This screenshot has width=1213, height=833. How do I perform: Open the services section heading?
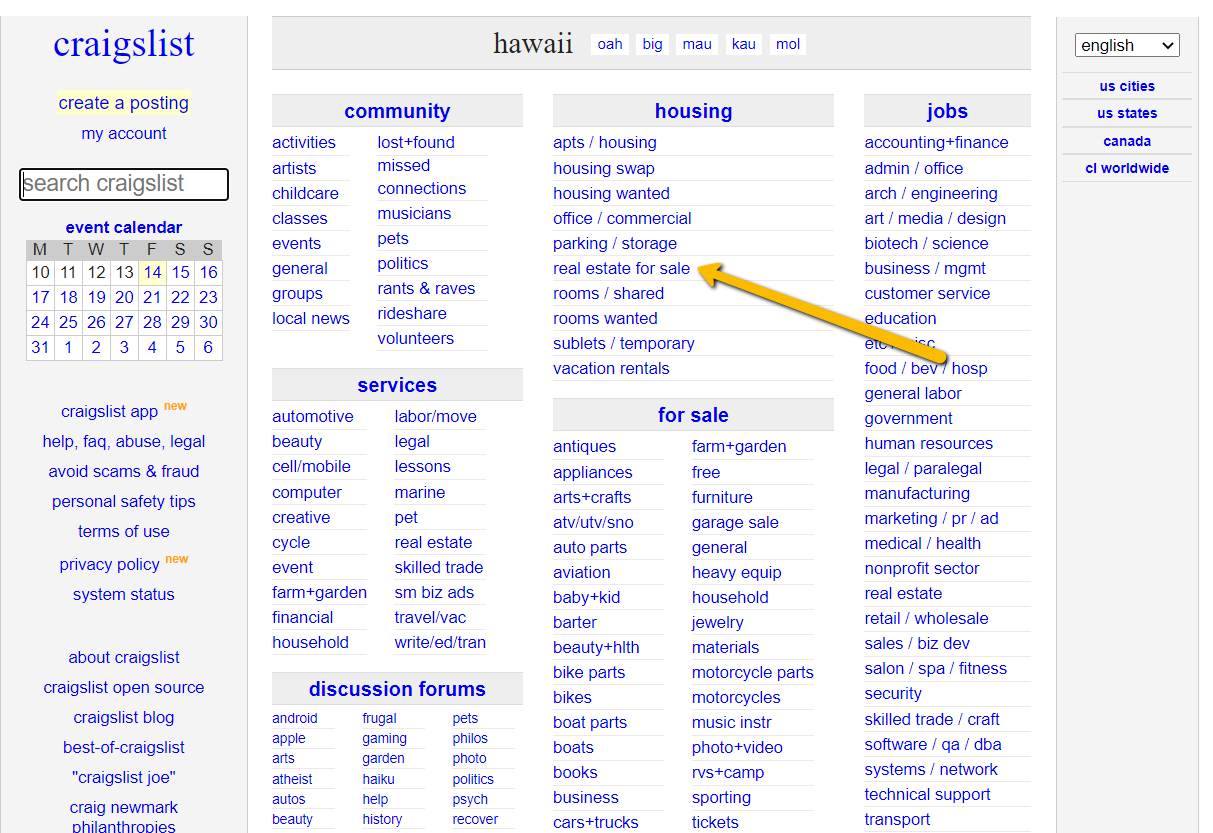[397, 385]
